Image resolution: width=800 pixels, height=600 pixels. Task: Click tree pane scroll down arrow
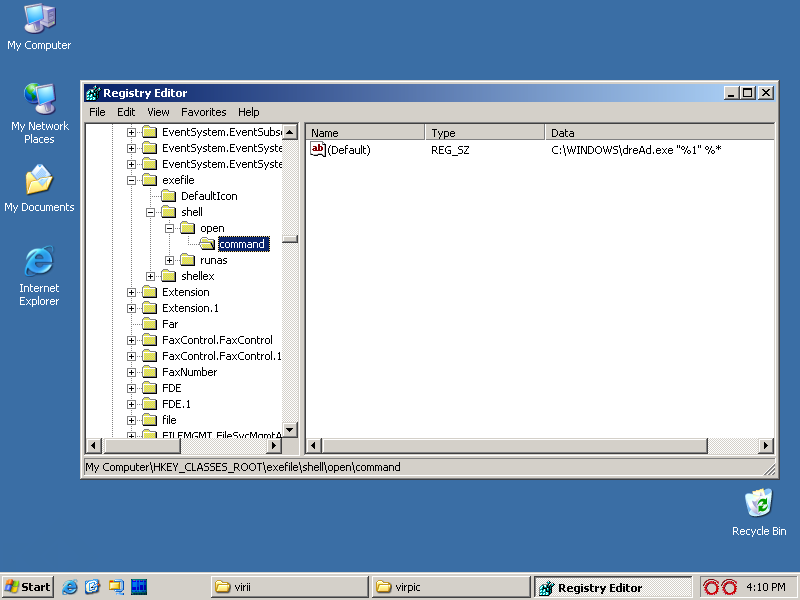pyautogui.click(x=290, y=430)
